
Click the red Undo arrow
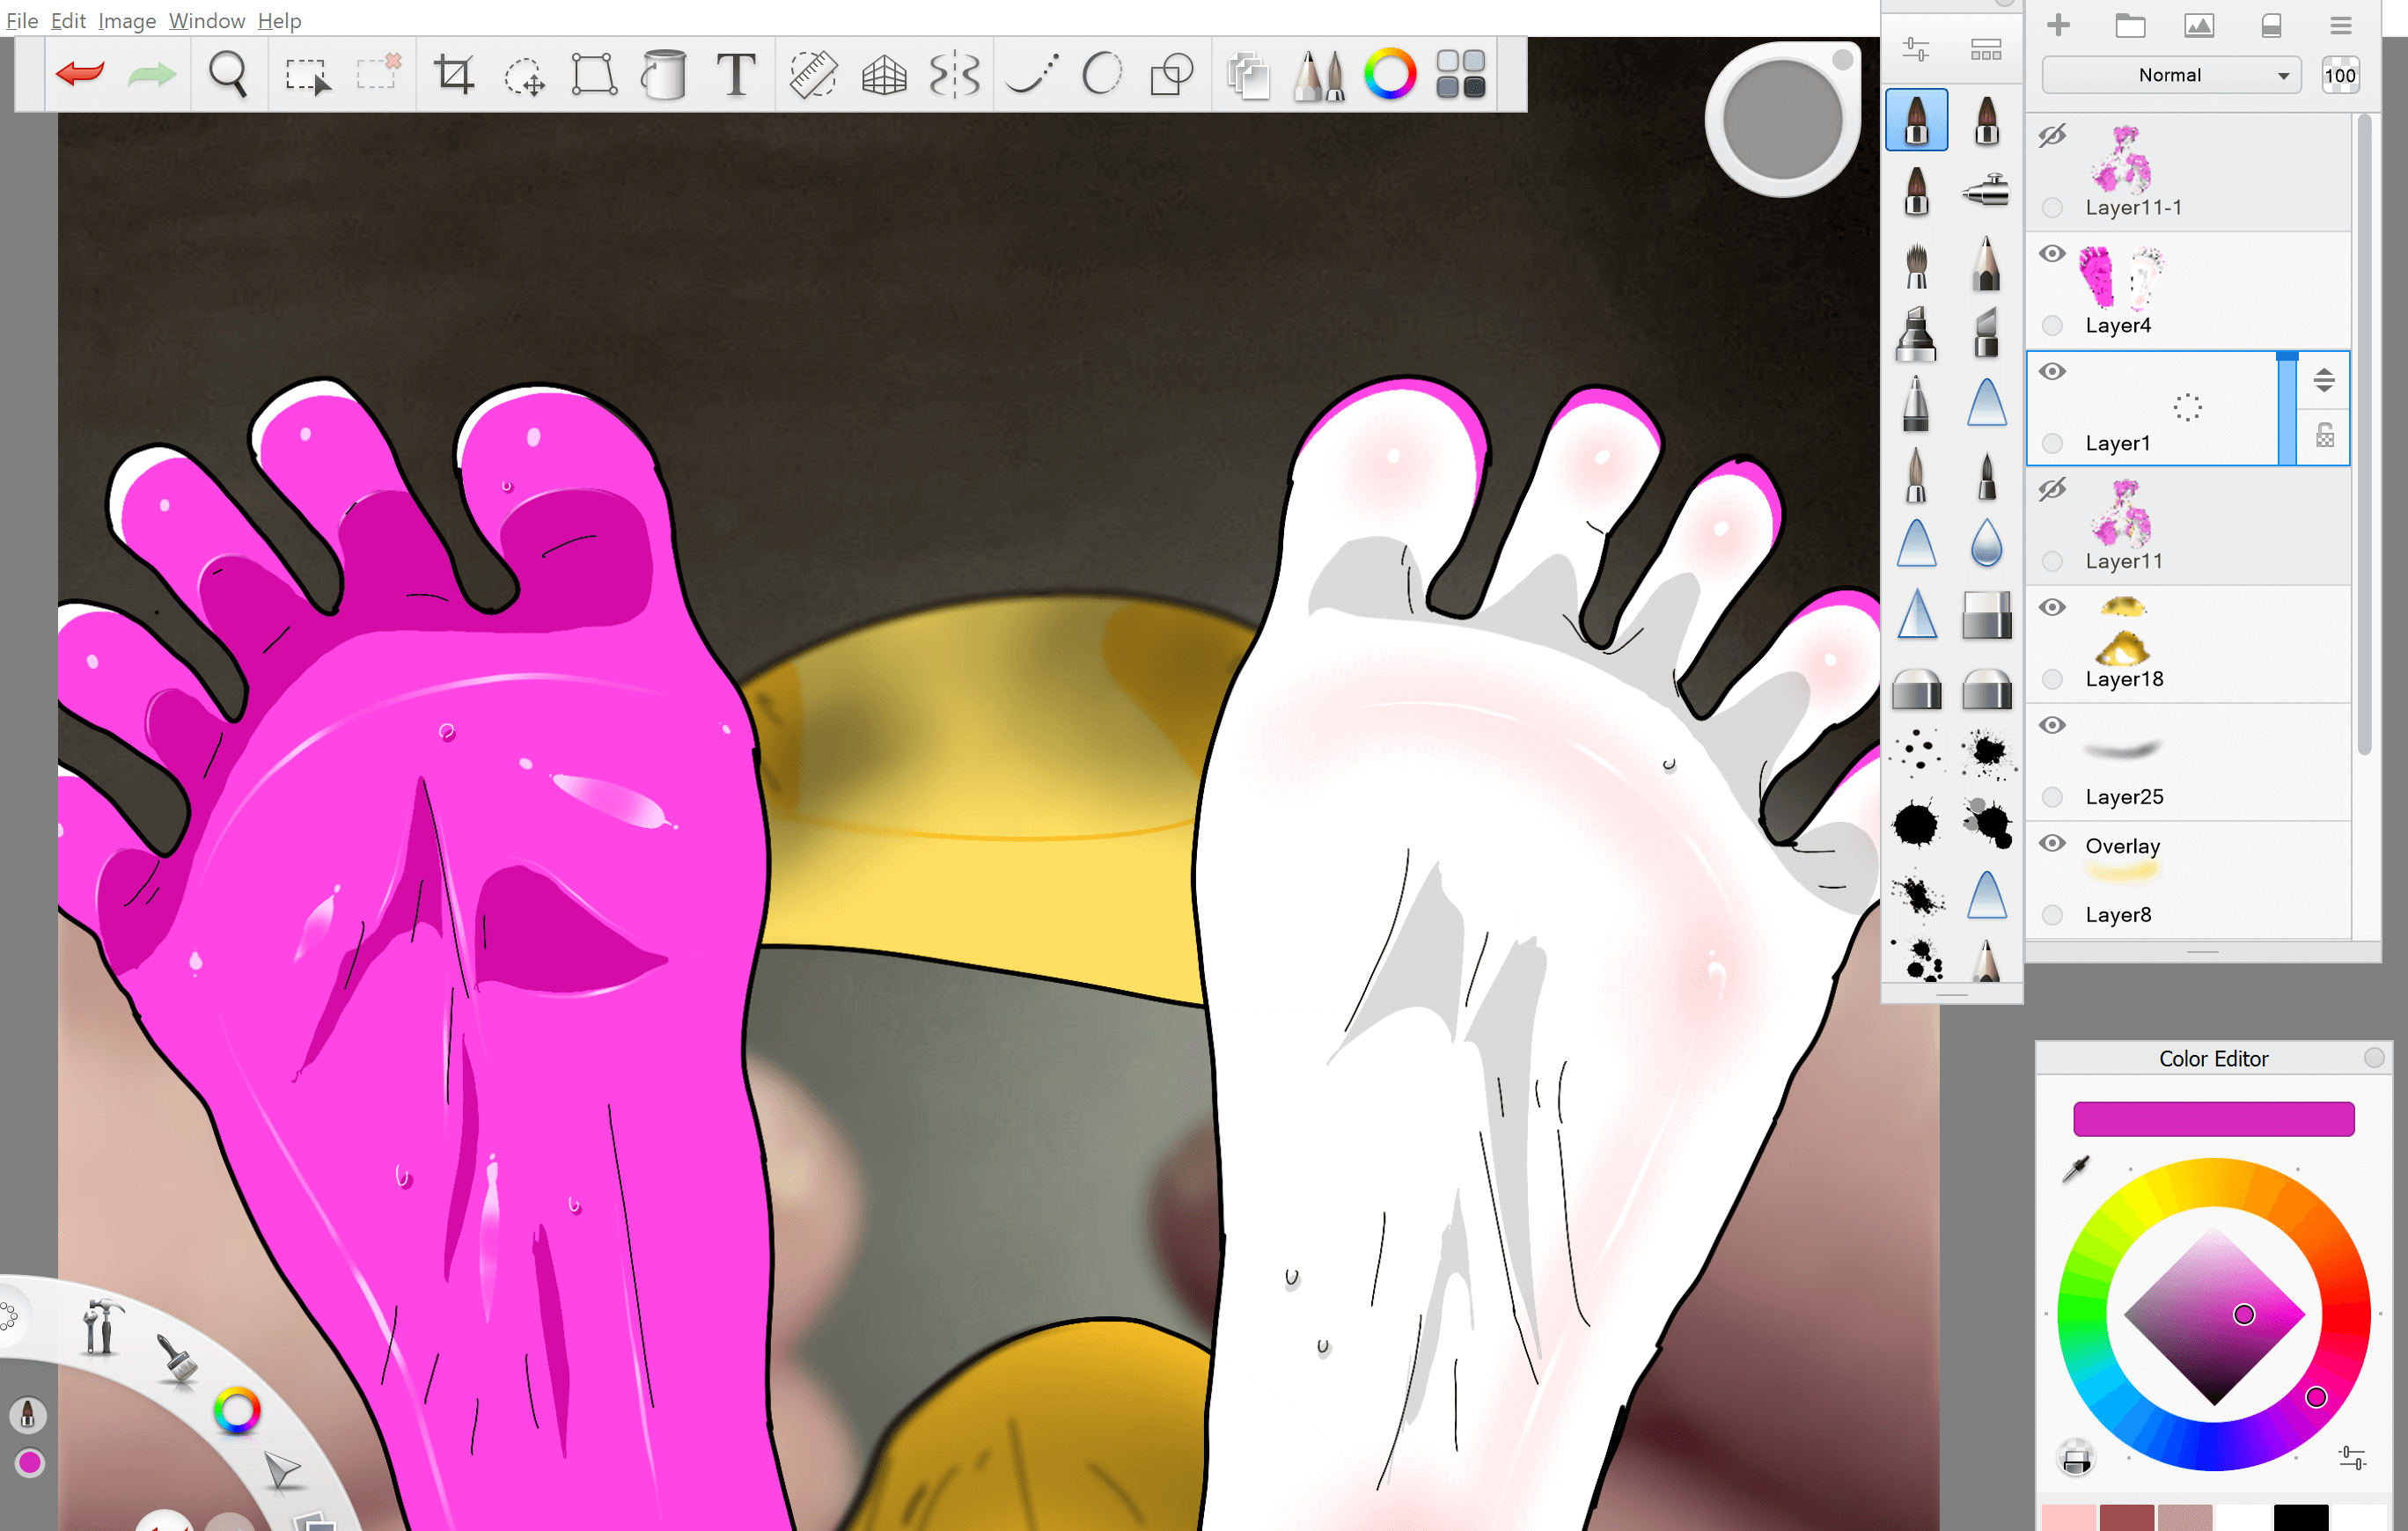80,74
